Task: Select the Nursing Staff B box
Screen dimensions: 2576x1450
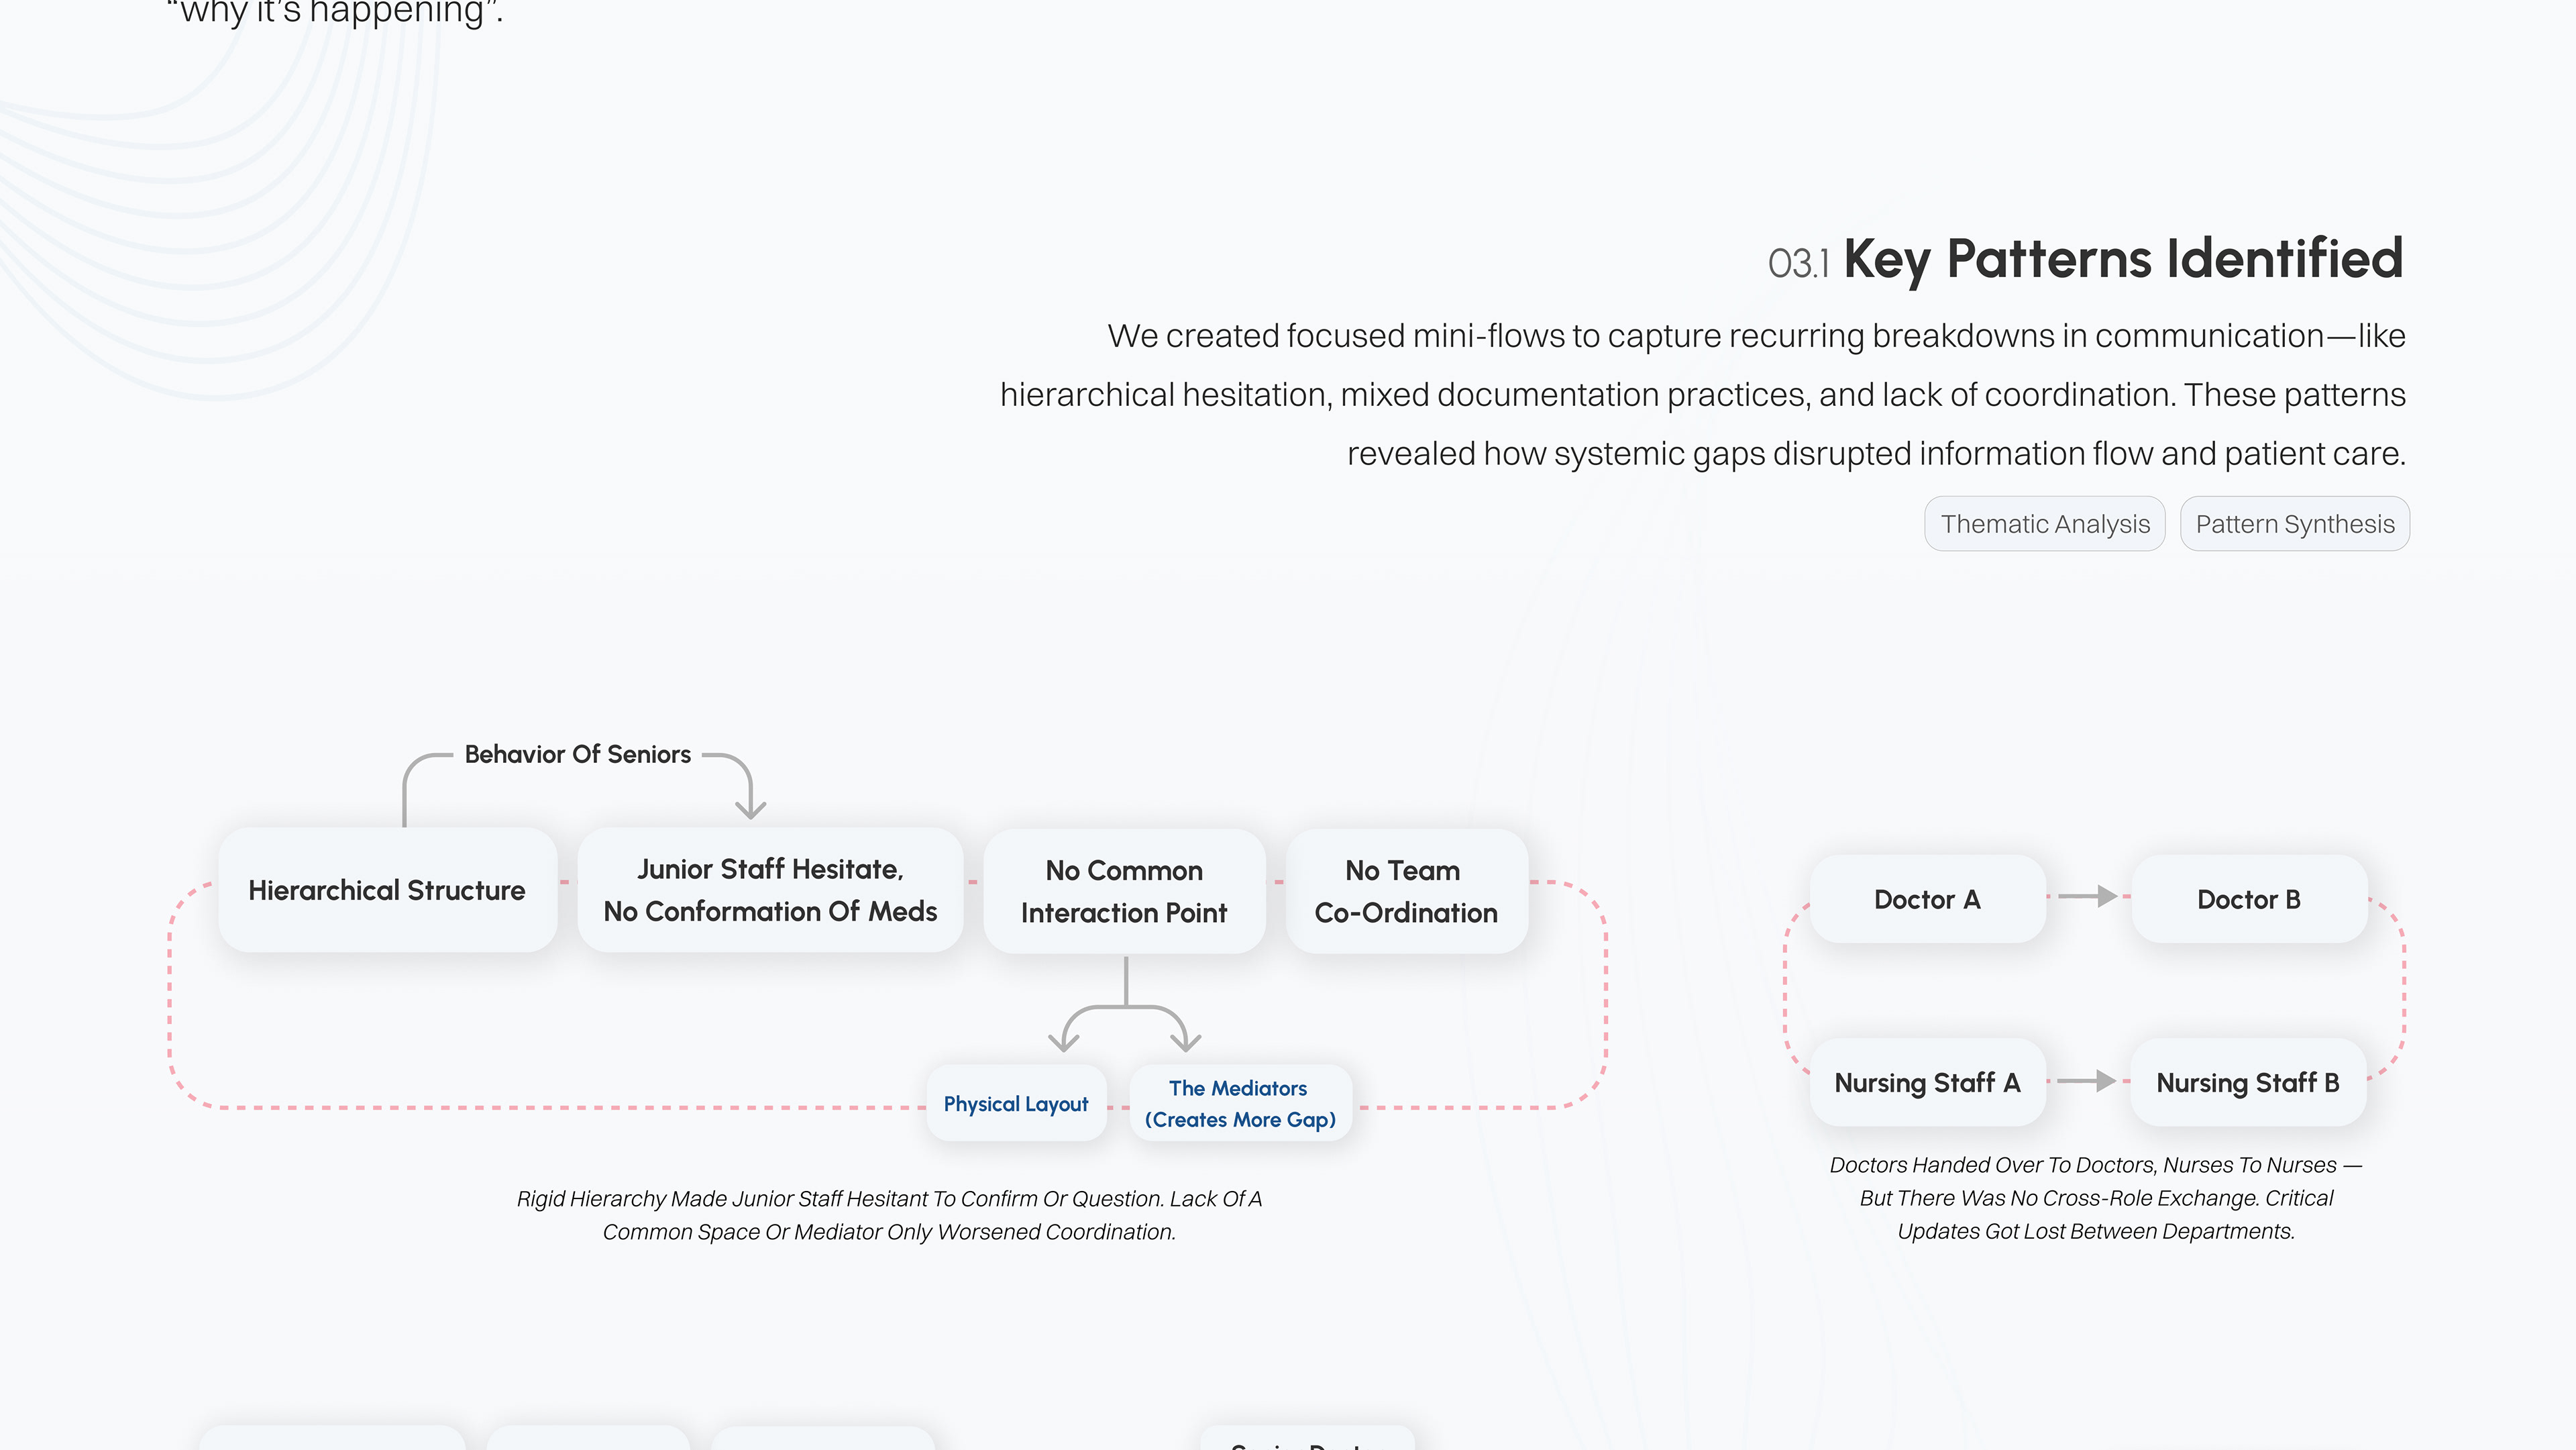Action: tap(2248, 1083)
